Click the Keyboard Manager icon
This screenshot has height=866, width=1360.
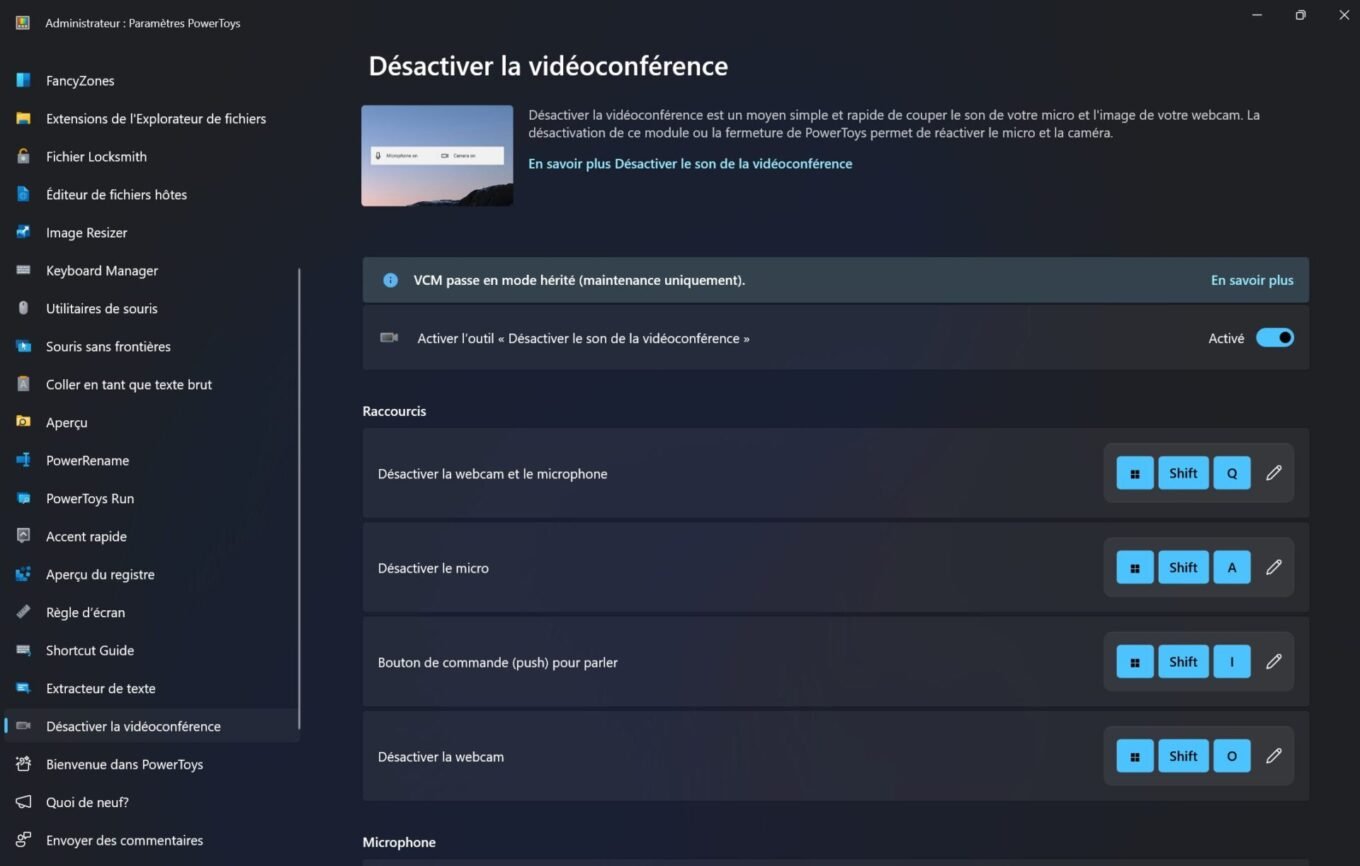pos(23,270)
